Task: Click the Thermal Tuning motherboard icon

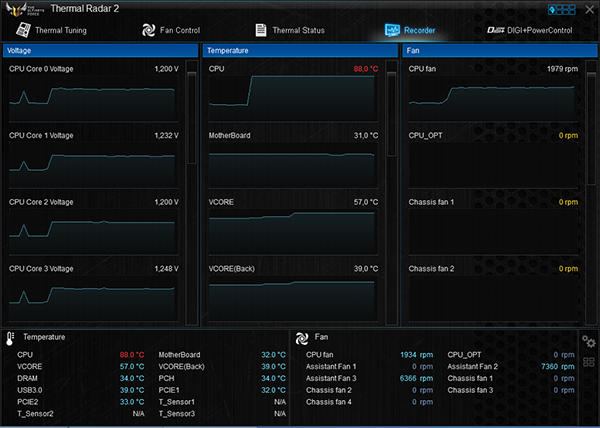Action: pyautogui.click(x=23, y=30)
